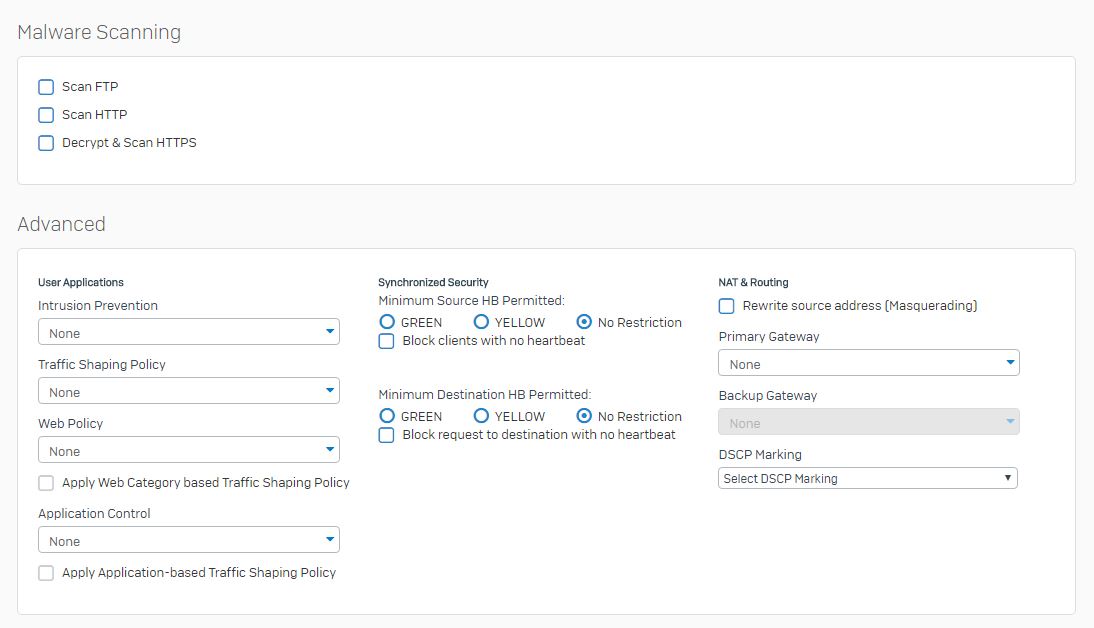This screenshot has height=628, width=1094.
Task: Check Block request to destination with no heartbeat
Action: (386, 435)
